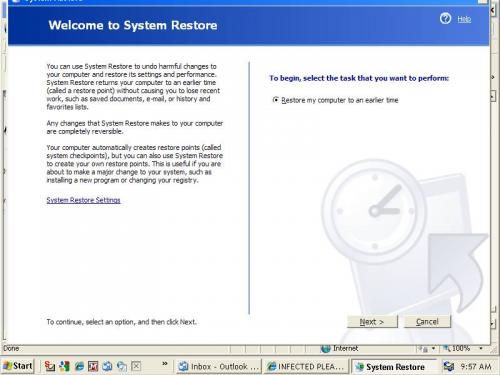The width and height of the screenshot is (500, 375).
Task: Click the Help question mark icon
Action: click(445, 19)
